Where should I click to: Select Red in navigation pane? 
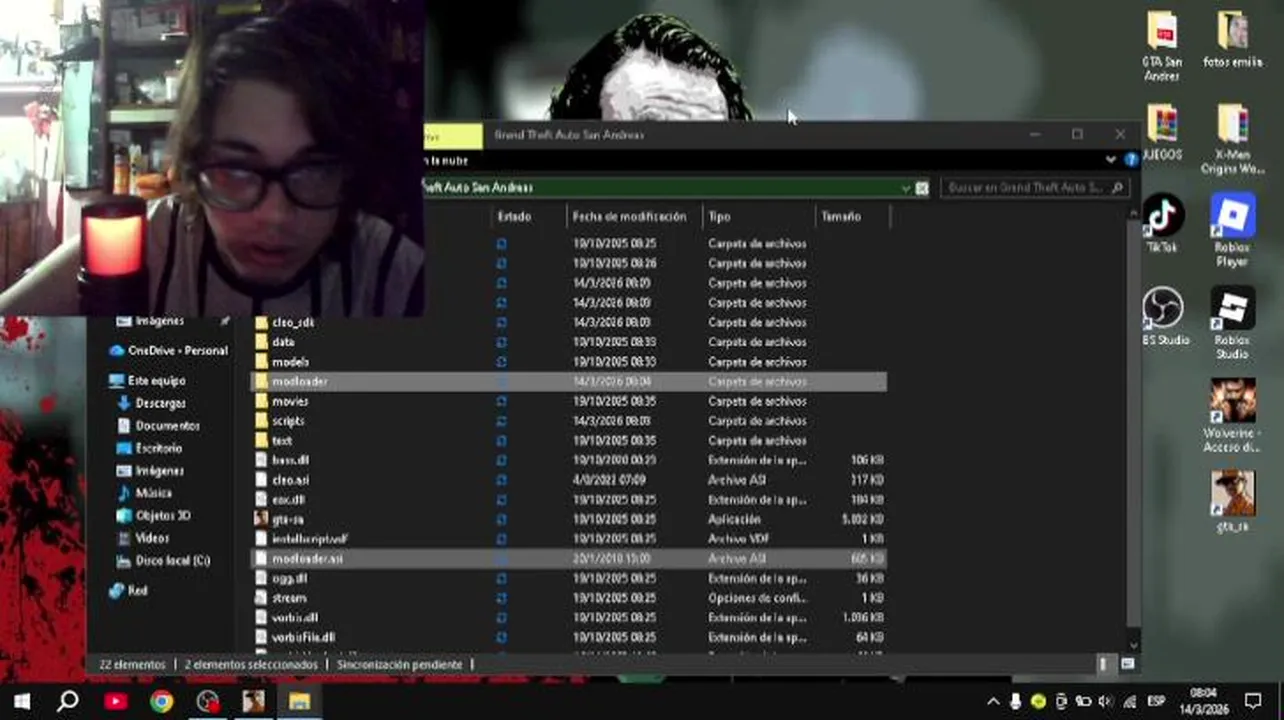tap(128, 591)
